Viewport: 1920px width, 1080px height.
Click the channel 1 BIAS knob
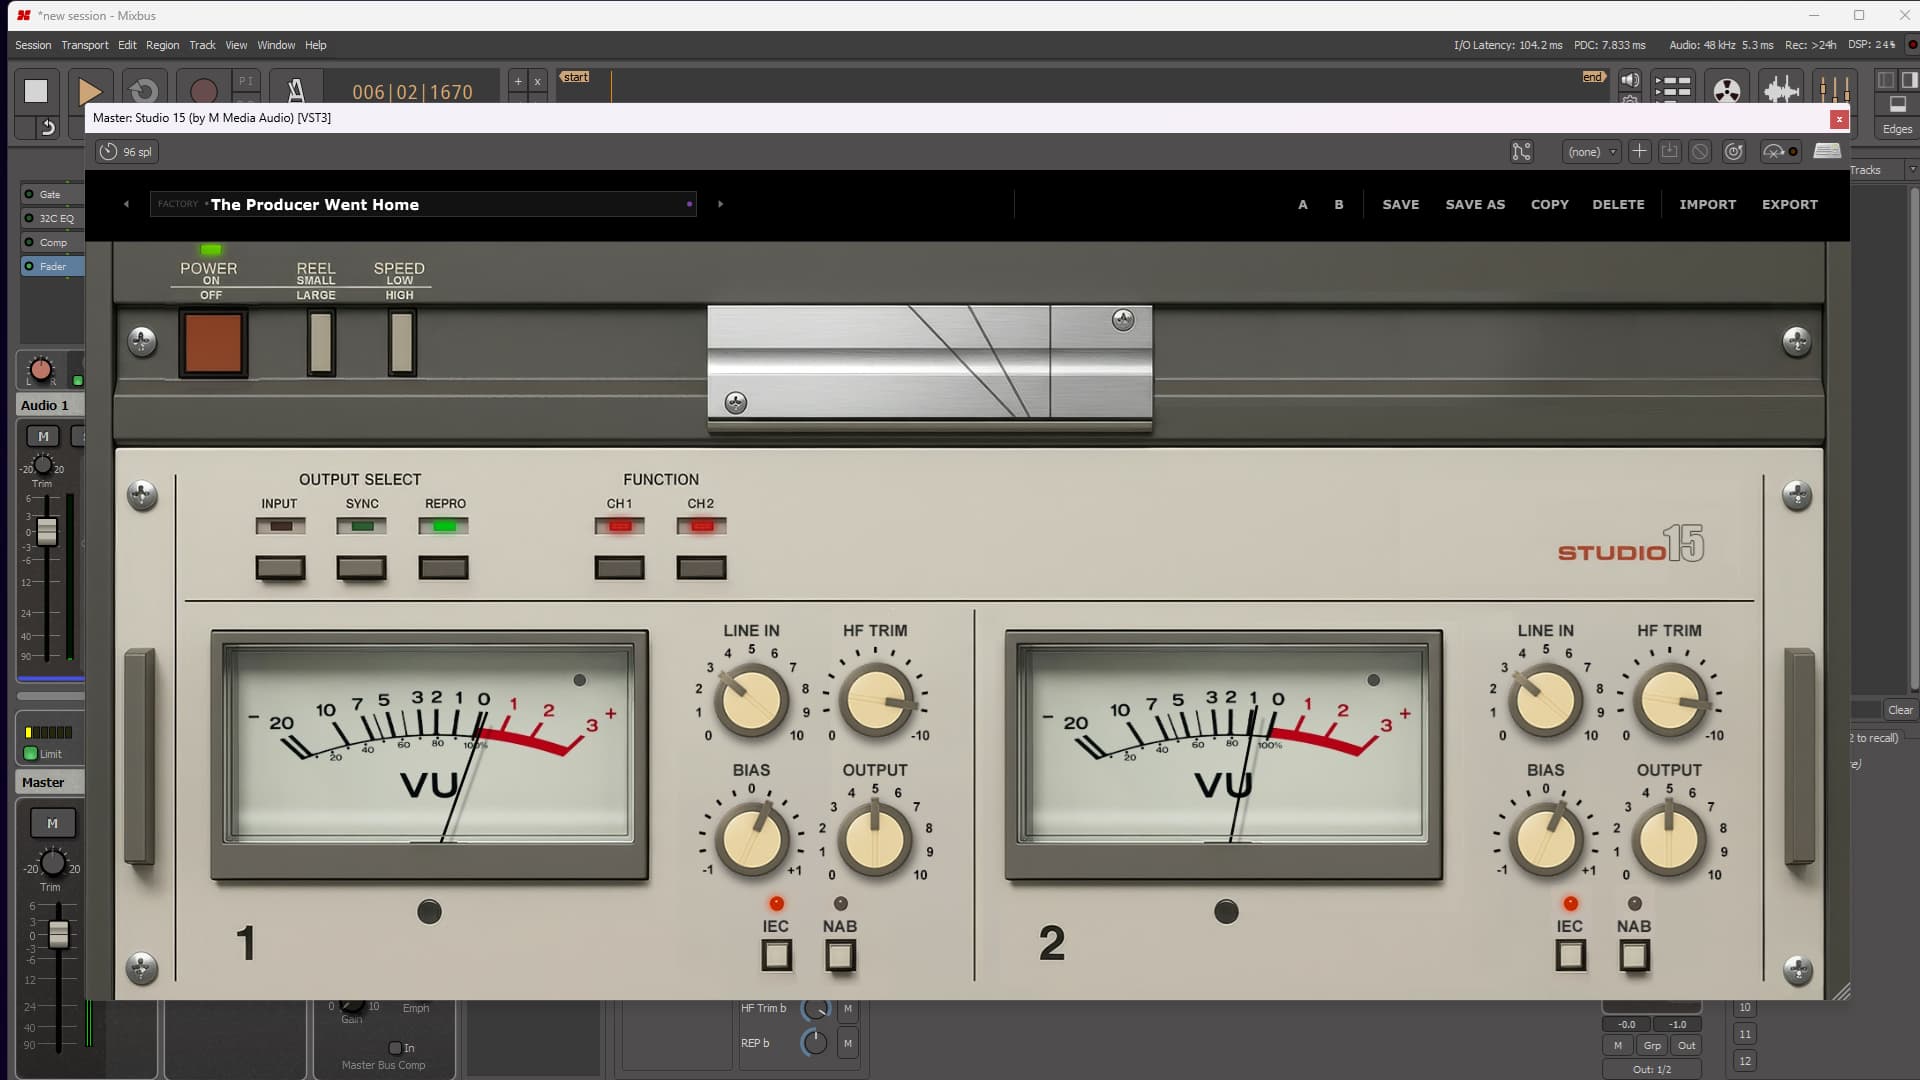pyautogui.click(x=751, y=840)
